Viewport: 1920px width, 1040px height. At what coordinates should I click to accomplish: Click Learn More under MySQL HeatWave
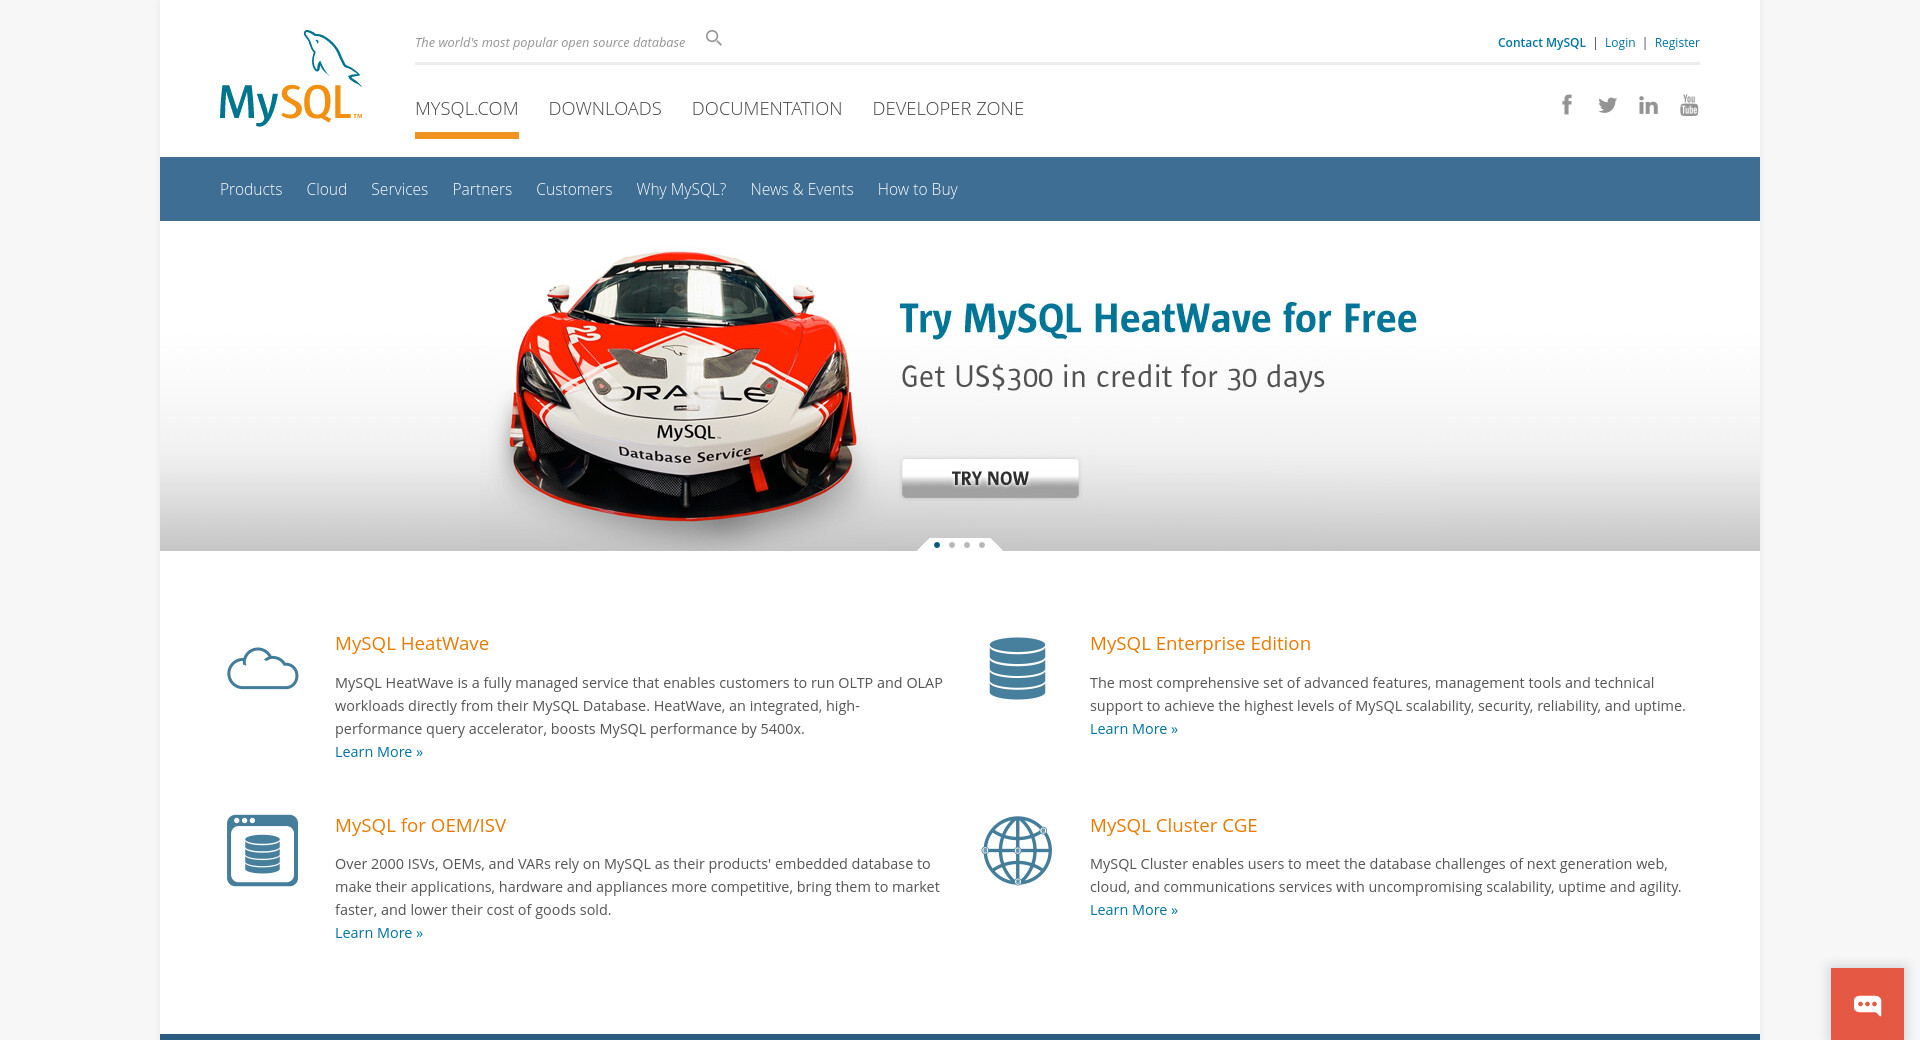379,752
